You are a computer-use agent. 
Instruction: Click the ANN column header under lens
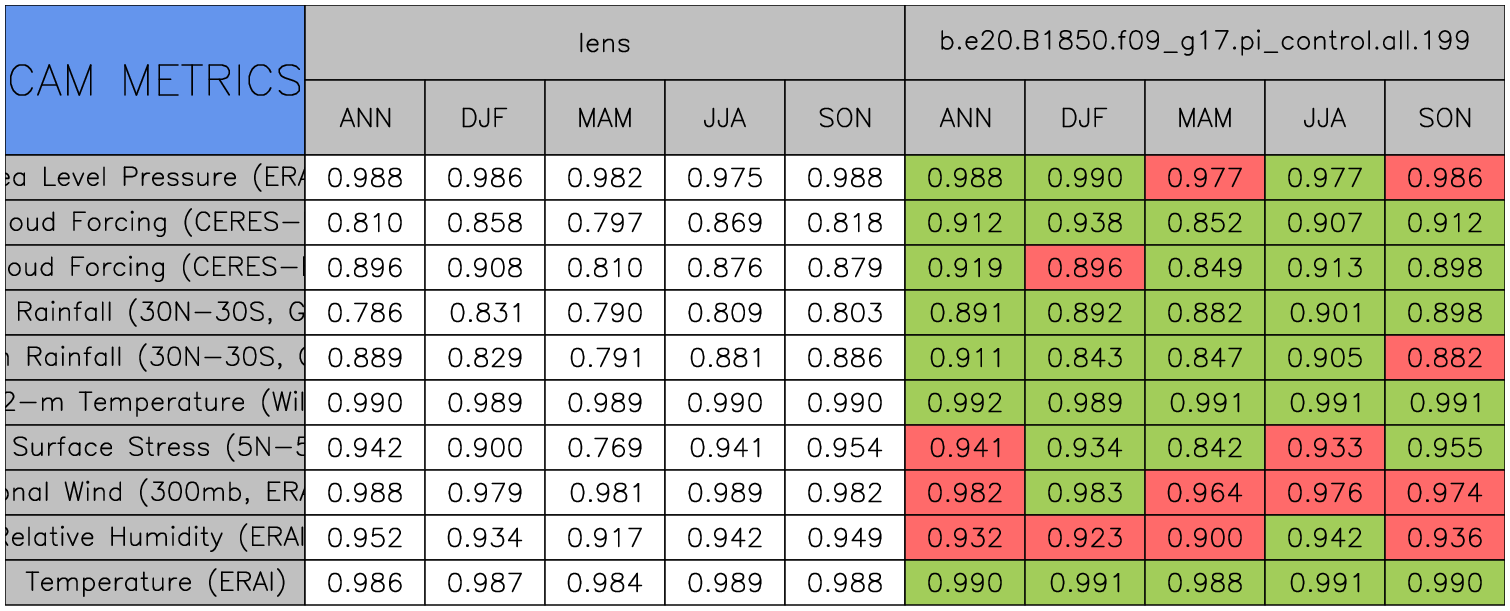pos(365,118)
